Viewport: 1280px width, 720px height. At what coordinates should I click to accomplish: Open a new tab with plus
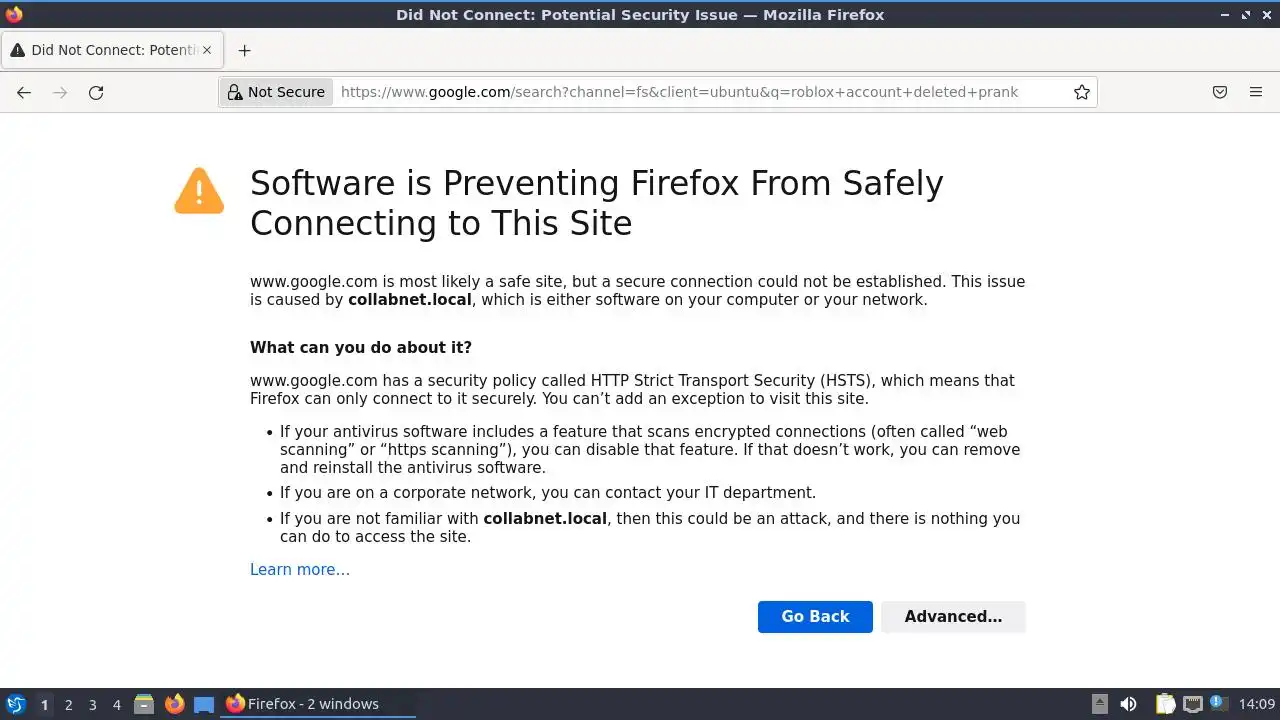[244, 50]
